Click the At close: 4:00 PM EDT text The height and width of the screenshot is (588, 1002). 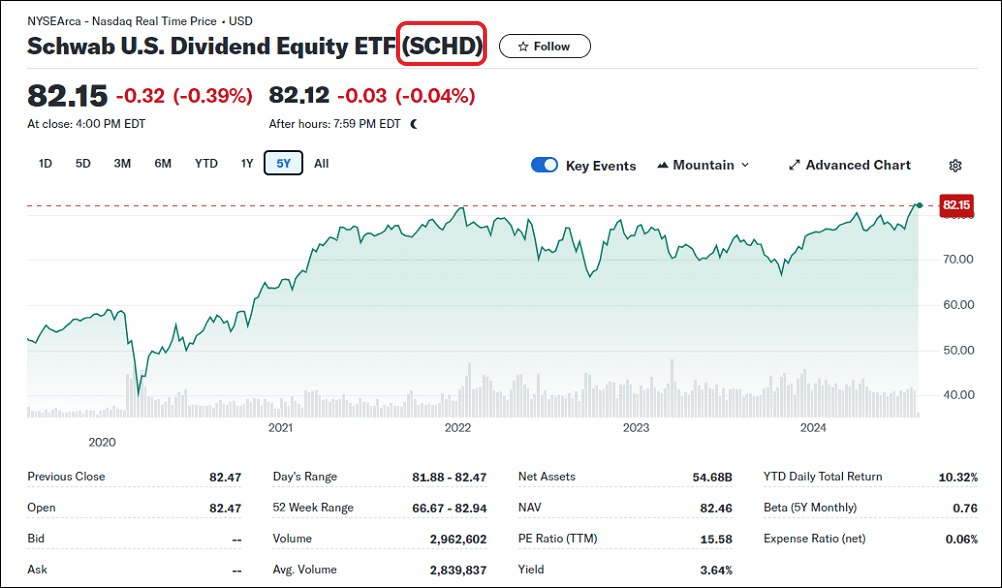coord(86,124)
